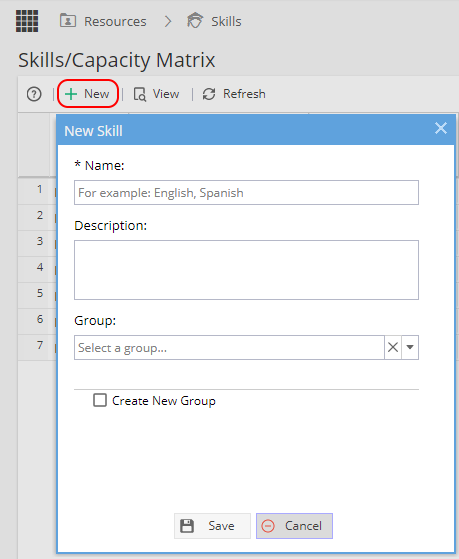Click the Skills graduate icon in breadcrumb

point(195,20)
